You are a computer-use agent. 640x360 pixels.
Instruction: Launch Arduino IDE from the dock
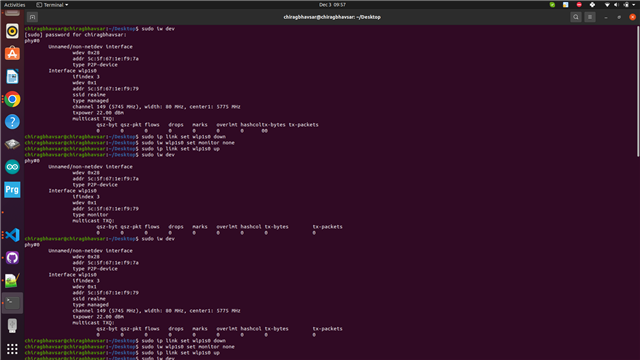click(x=12, y=167)
